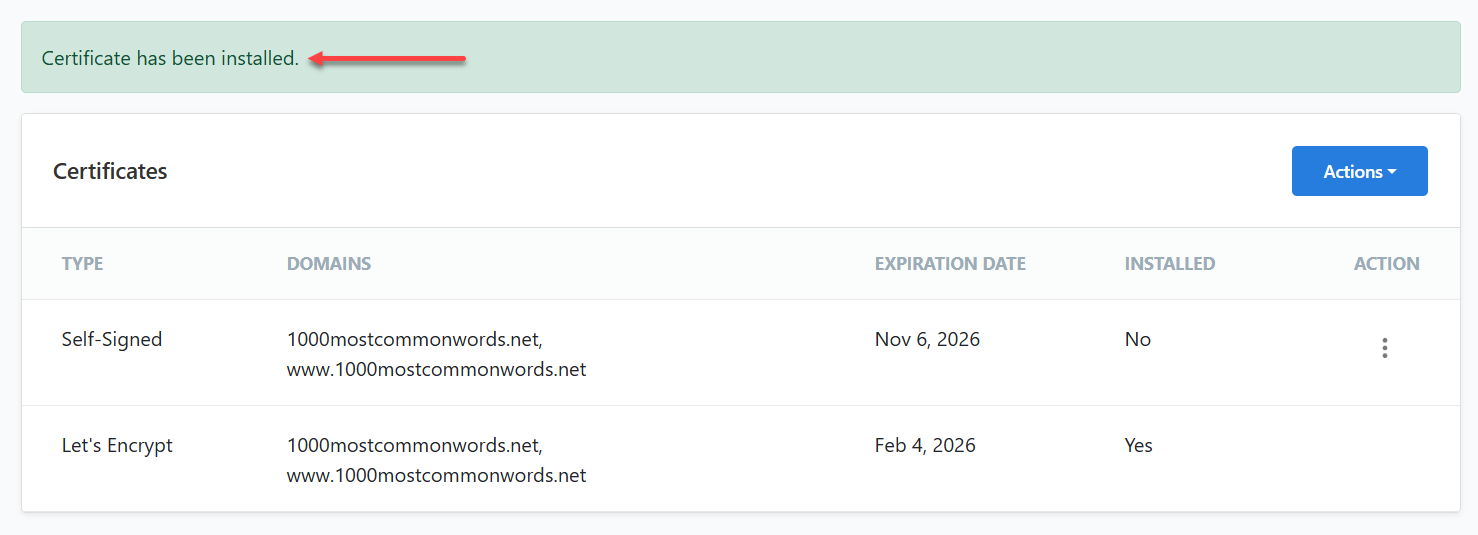
Task: Click Let's Encrypt row www.1000mostcommonwords.net domain
Action: point(436,475)
